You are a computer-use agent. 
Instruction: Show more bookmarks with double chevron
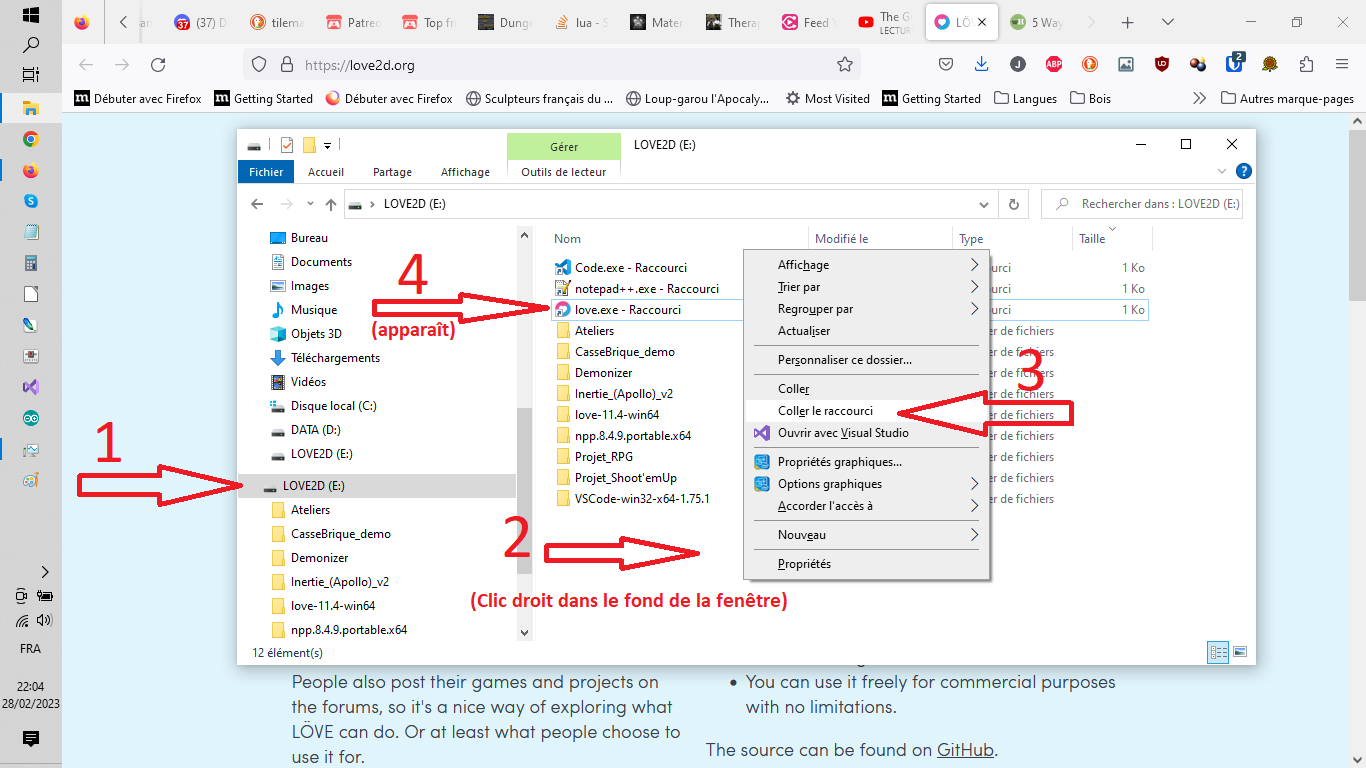pos(1199,98)
